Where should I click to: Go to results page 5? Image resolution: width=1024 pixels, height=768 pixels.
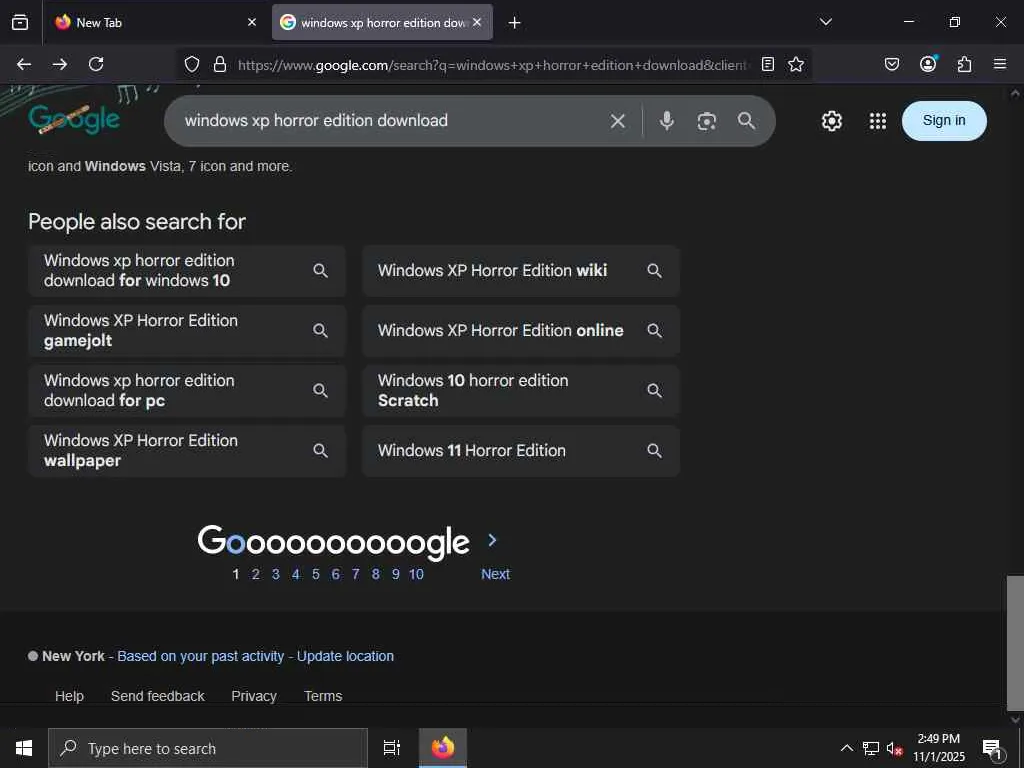click(x=315, y=574)
